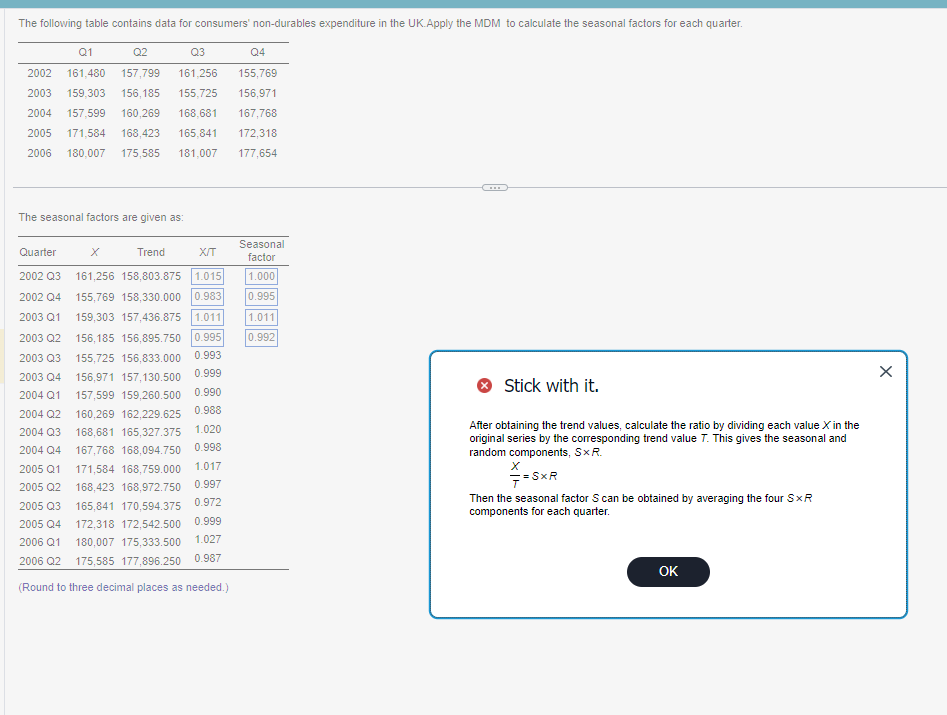
Task: Edit the X/T field for 2002 Q3
Action: pos(208,276)
